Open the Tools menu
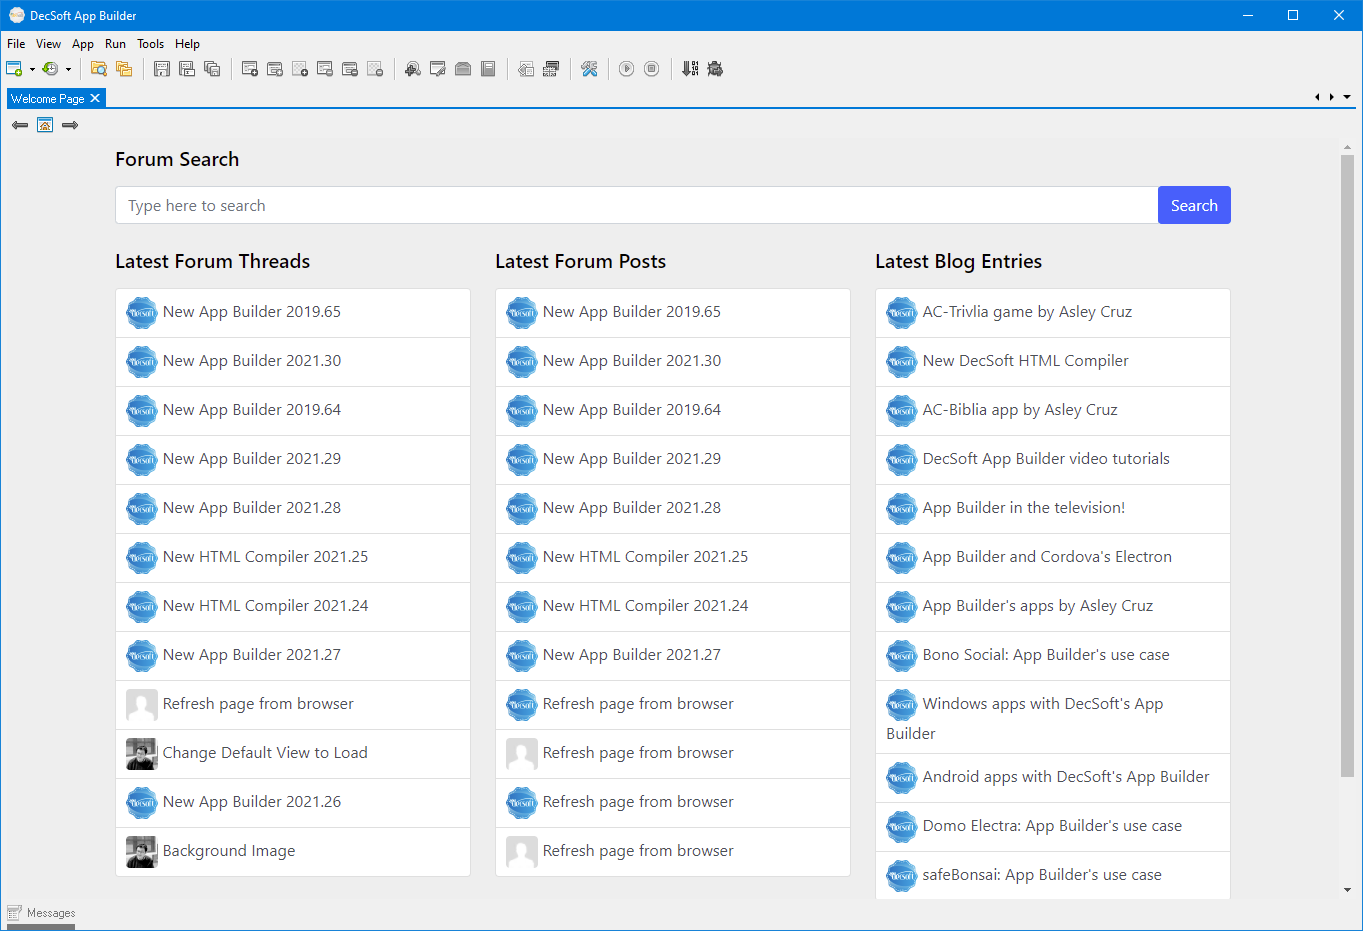Screen dimensions: 1363x931 [x=151, y=44]
